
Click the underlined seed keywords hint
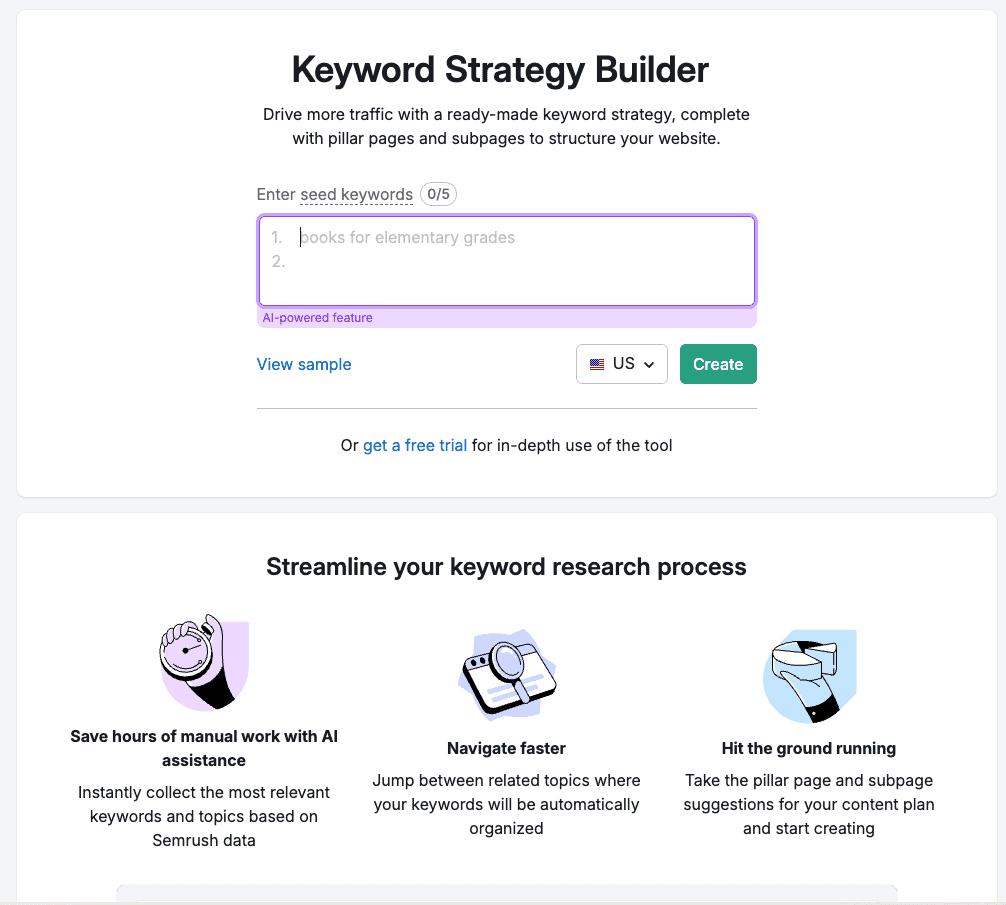(357, 194)
